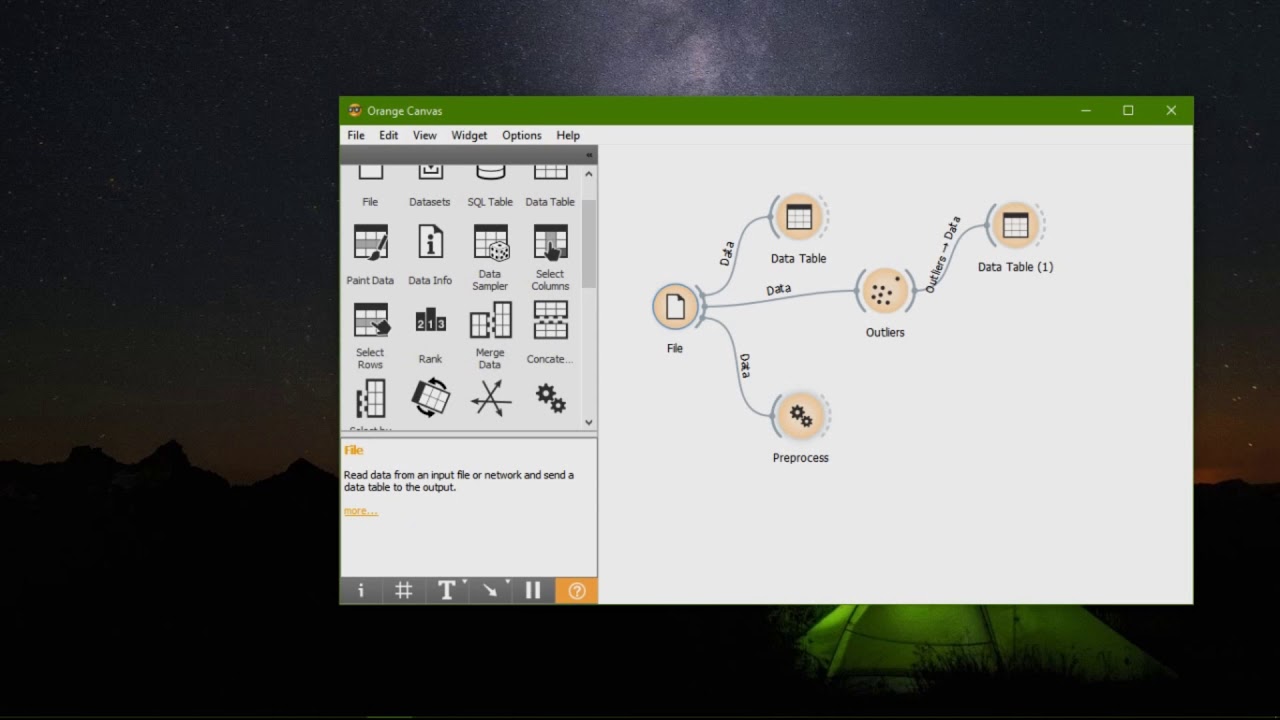Open the Help menu

[568, 135]
